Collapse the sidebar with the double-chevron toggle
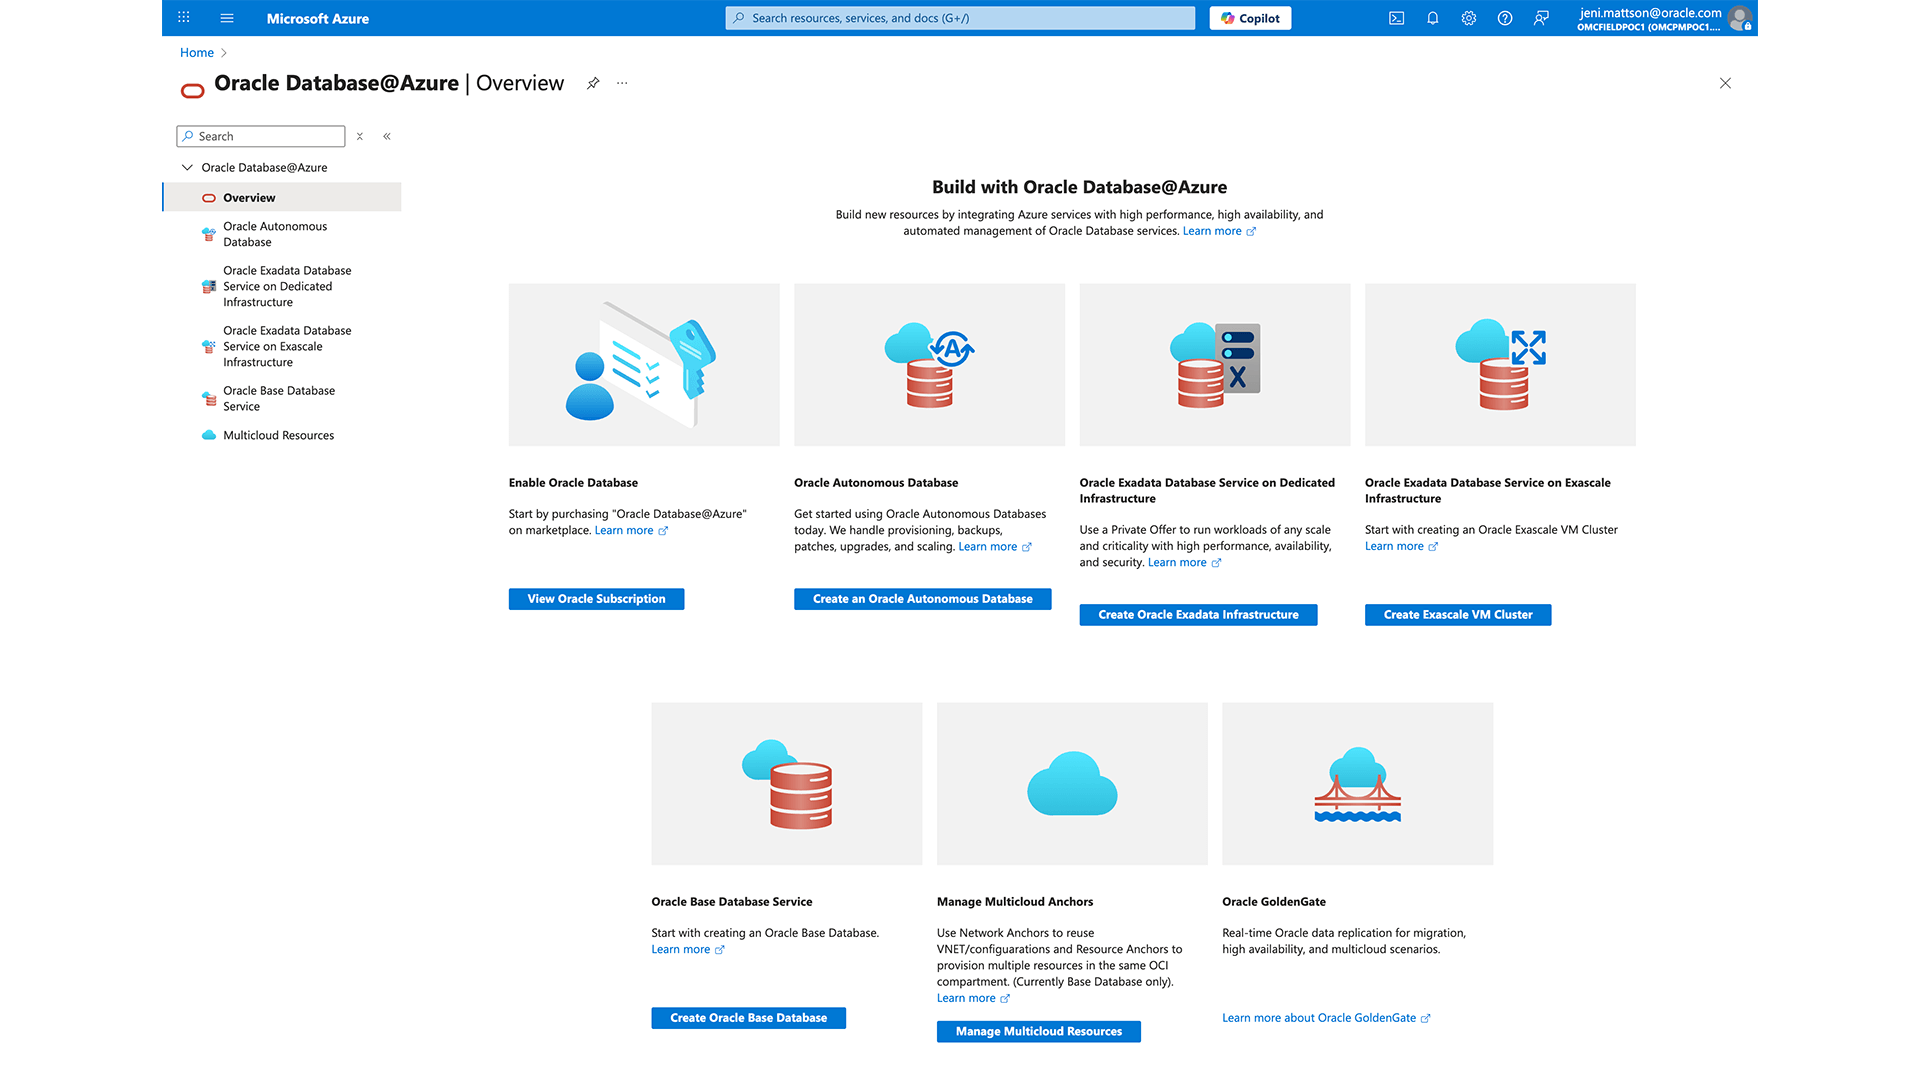1920x1080 pixels. tap(387, 136)
